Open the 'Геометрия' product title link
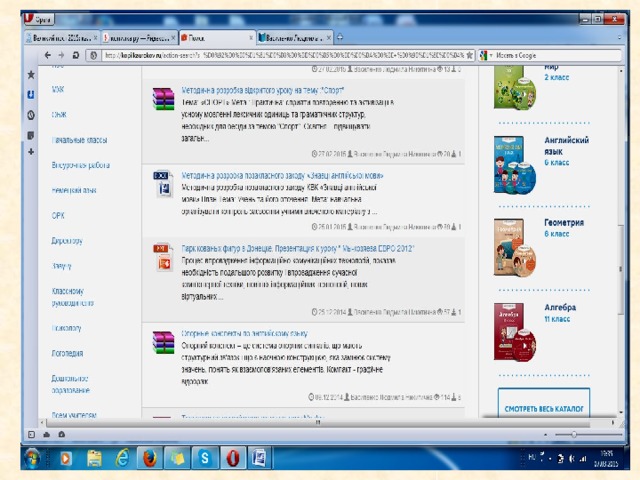The width and height of the screenshot is (640, 480). point(564,222)
